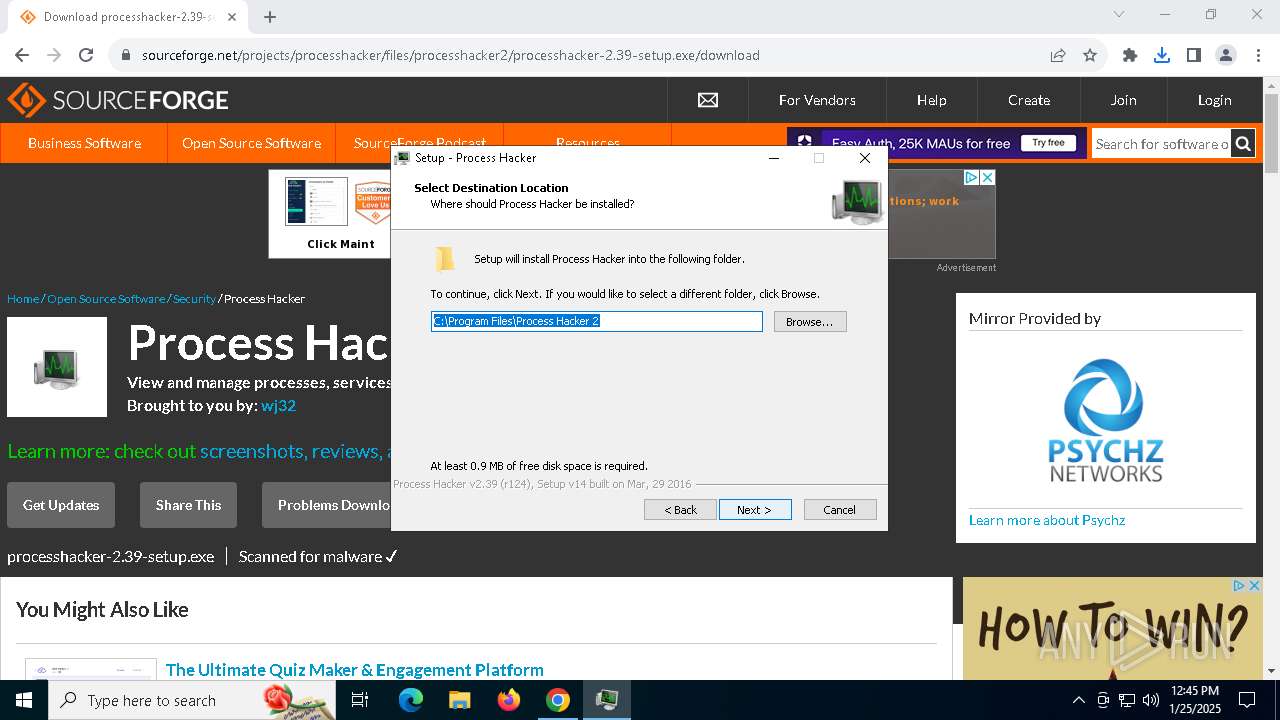This screenshot has width=1280, height=720.
Task: Click the Get Updates button
Action: (x=61, y=505)
